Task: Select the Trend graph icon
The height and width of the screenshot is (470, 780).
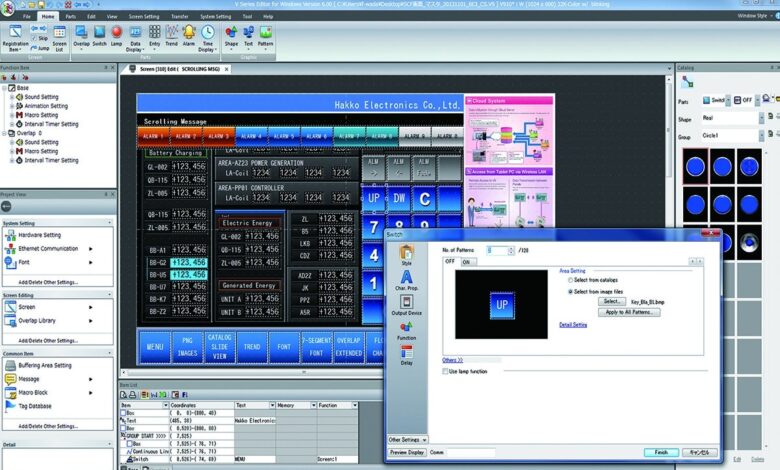Action: pyautogui.click(x=172, y=36)
